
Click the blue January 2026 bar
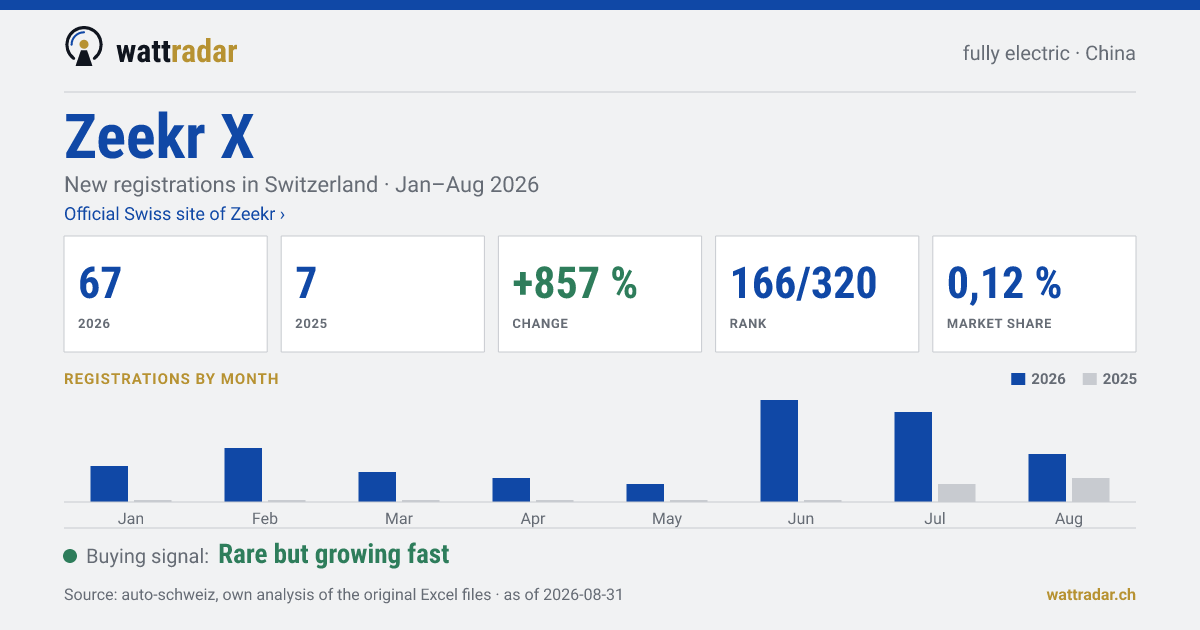pos(109,484)
